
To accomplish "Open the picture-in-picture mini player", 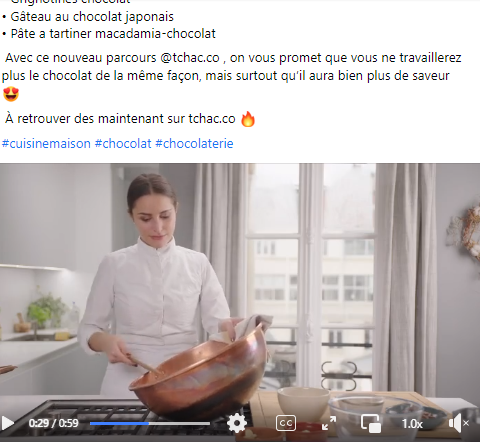I will 371,423.
